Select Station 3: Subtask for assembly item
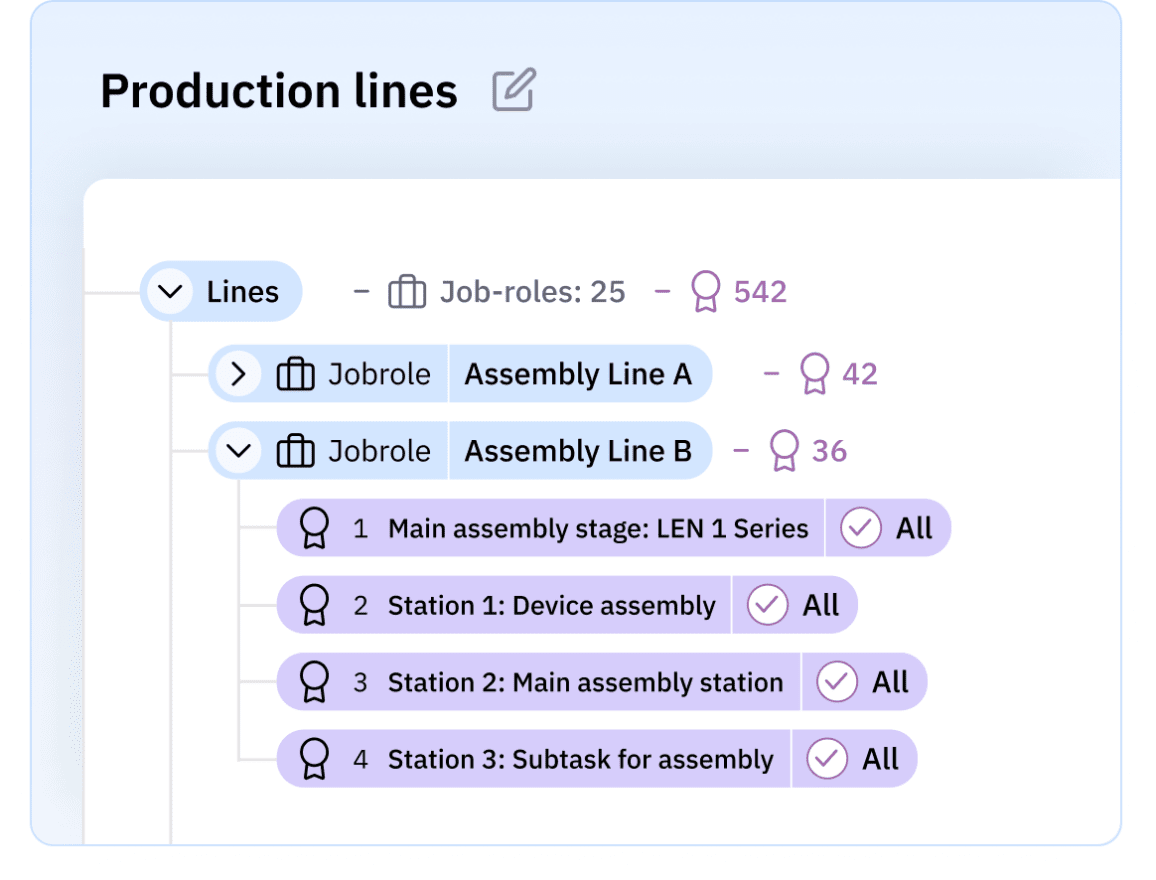This screenshot has height=880, width=1156. 580,759
